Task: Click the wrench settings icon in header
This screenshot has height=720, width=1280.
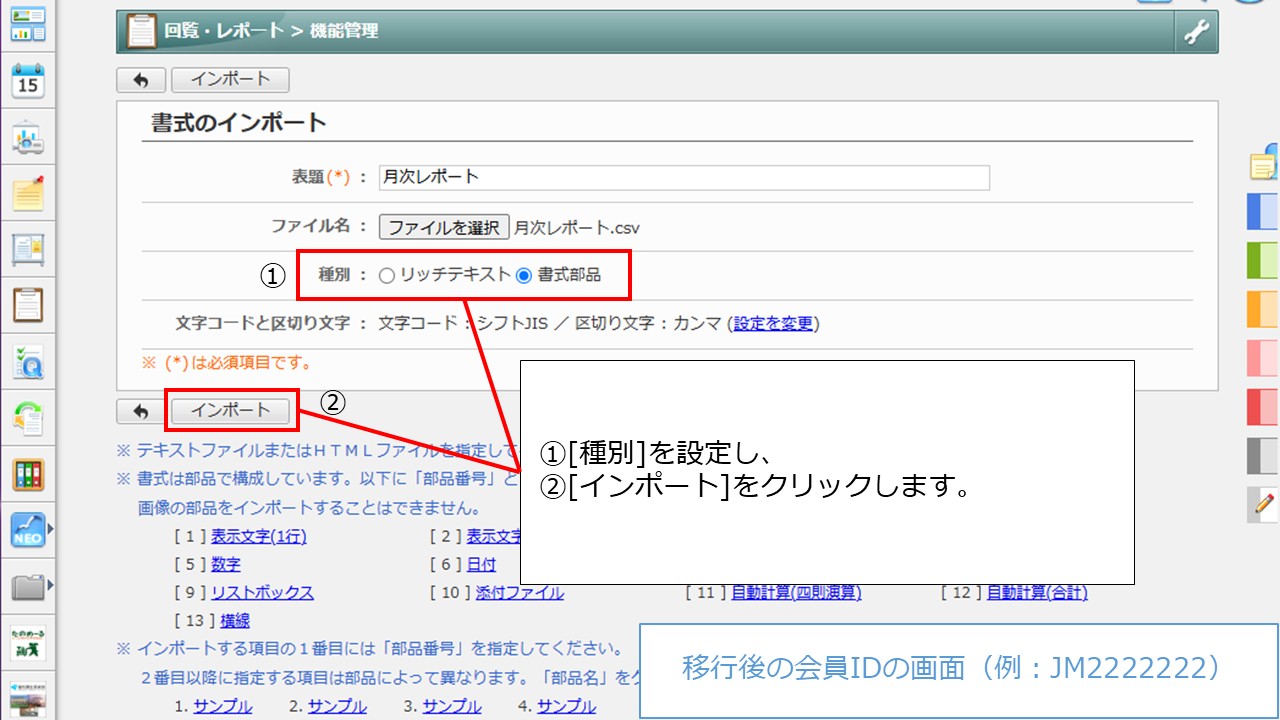Action: (1196, 33)
